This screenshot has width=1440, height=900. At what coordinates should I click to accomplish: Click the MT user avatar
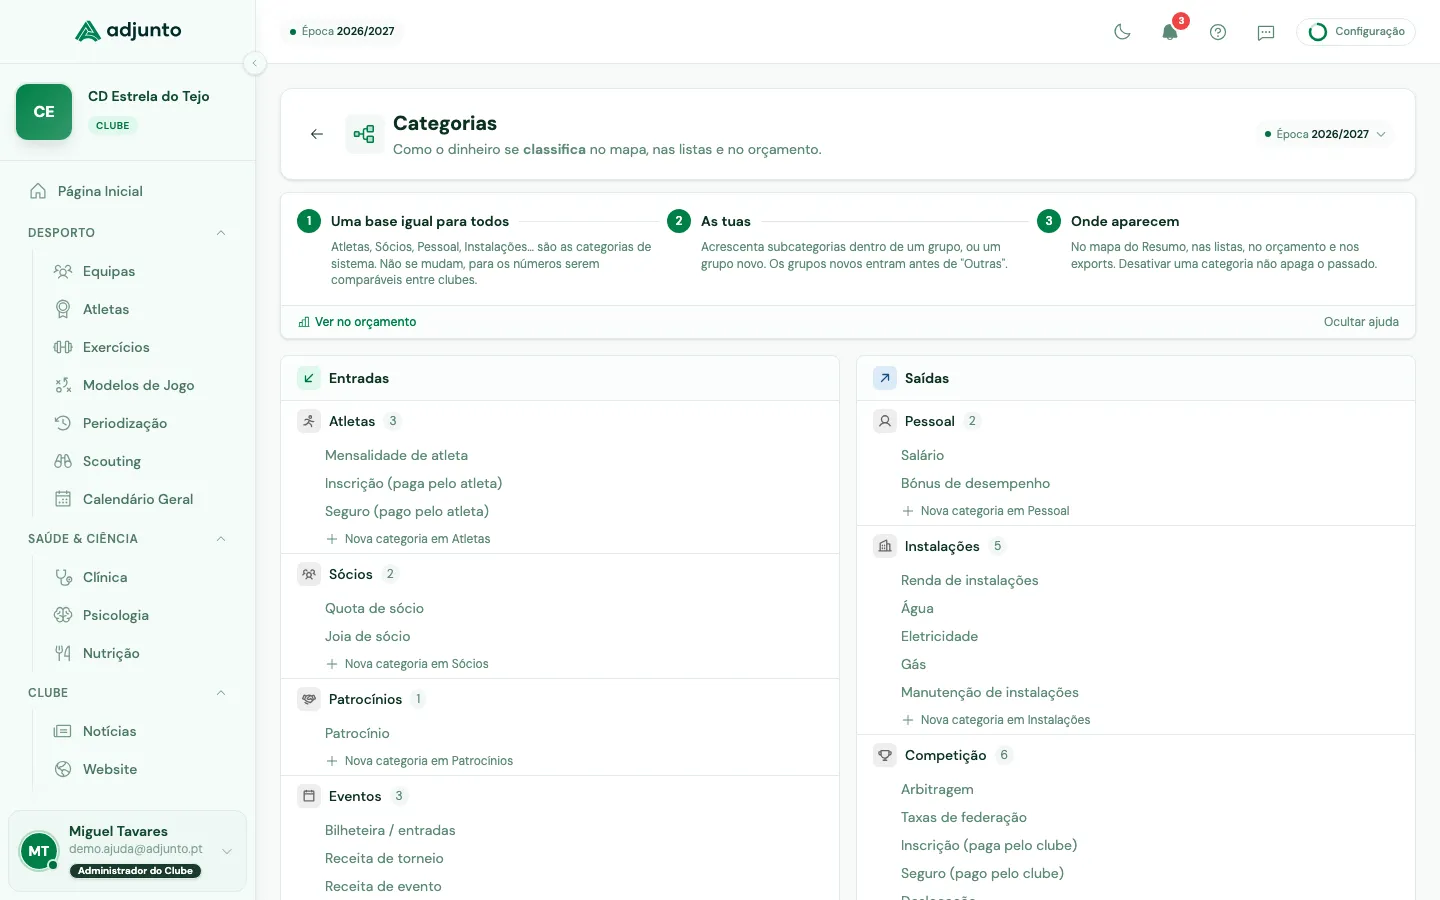[x=38, y=851]
